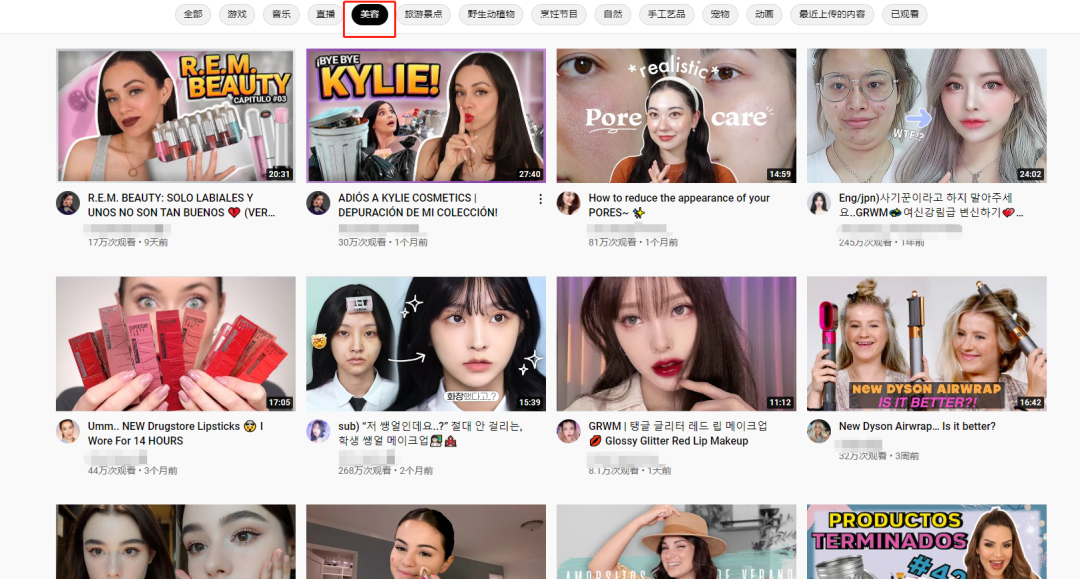Open channel avatar of R.E.M. Beauty video
Image resolution: width=1080 pixels, height=579 pixels.
68,203
